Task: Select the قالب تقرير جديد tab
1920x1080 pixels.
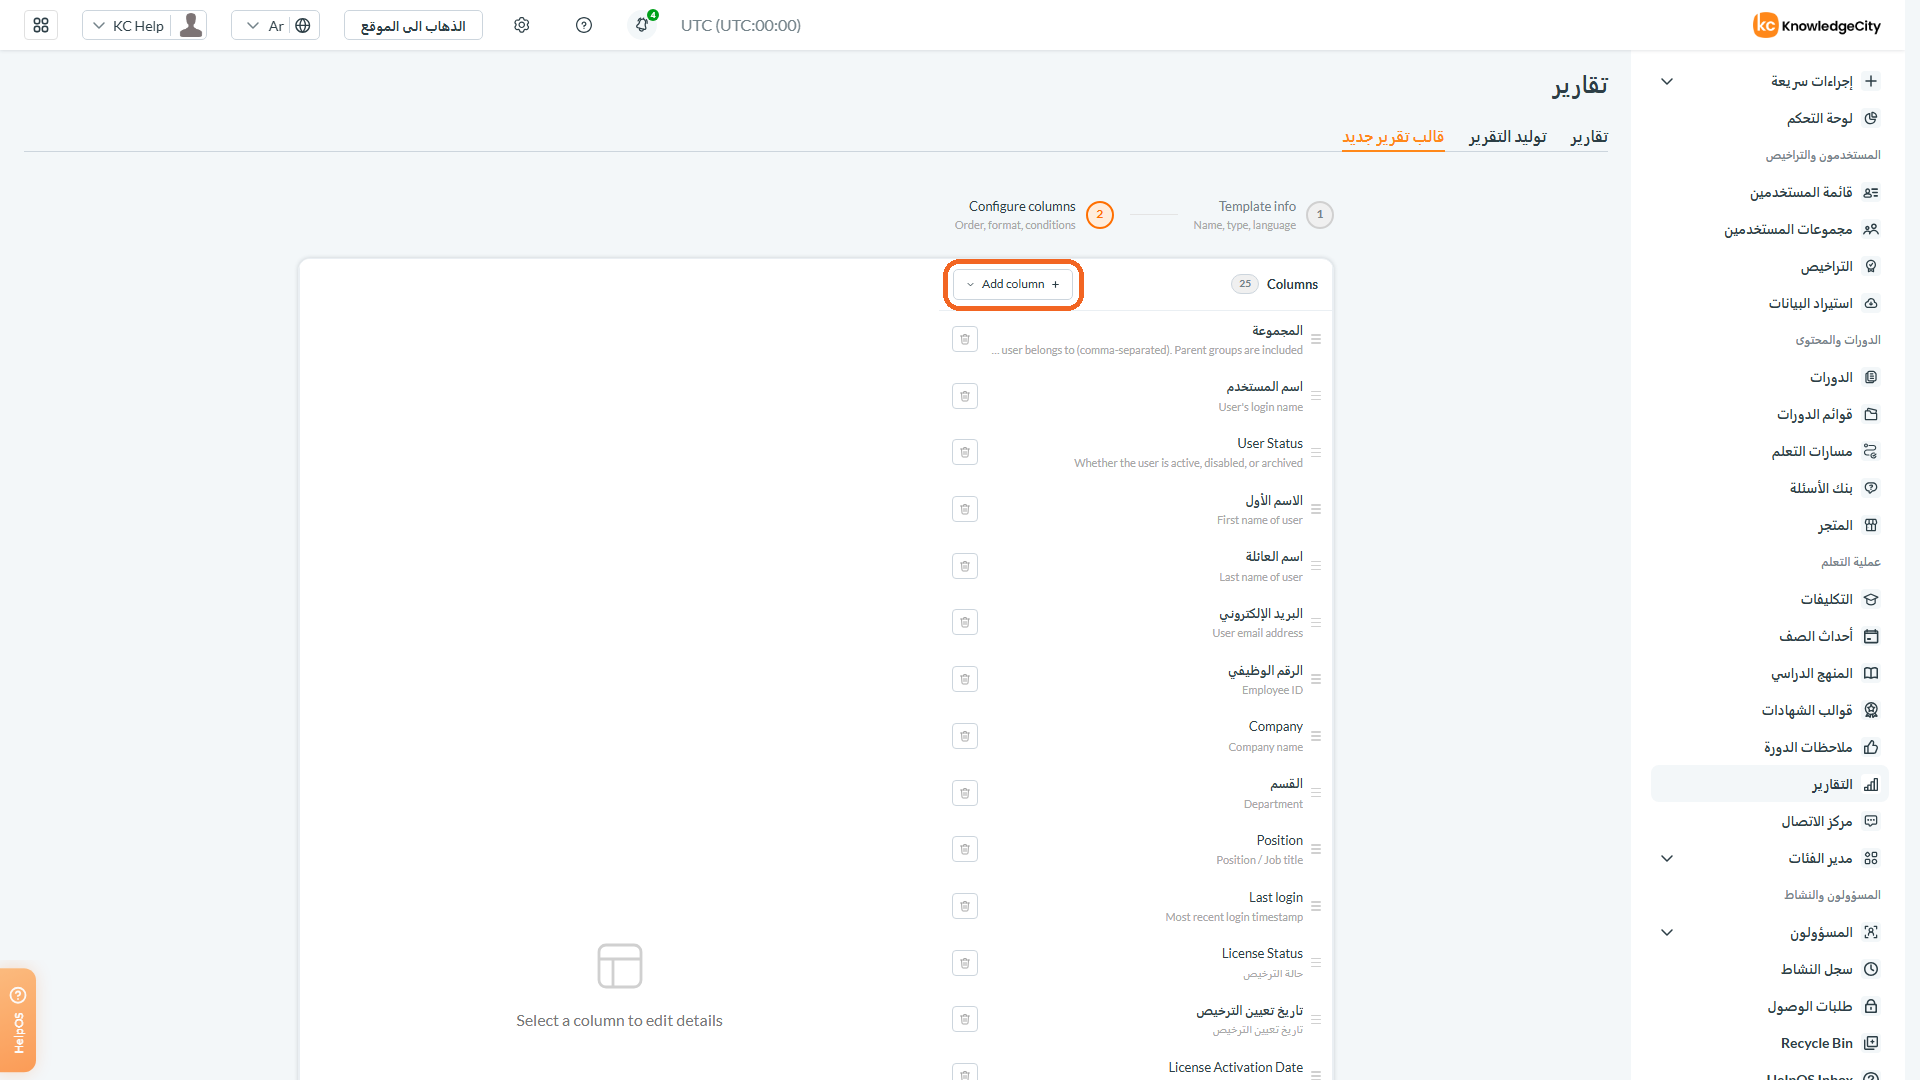Action: coord(1393,137)
